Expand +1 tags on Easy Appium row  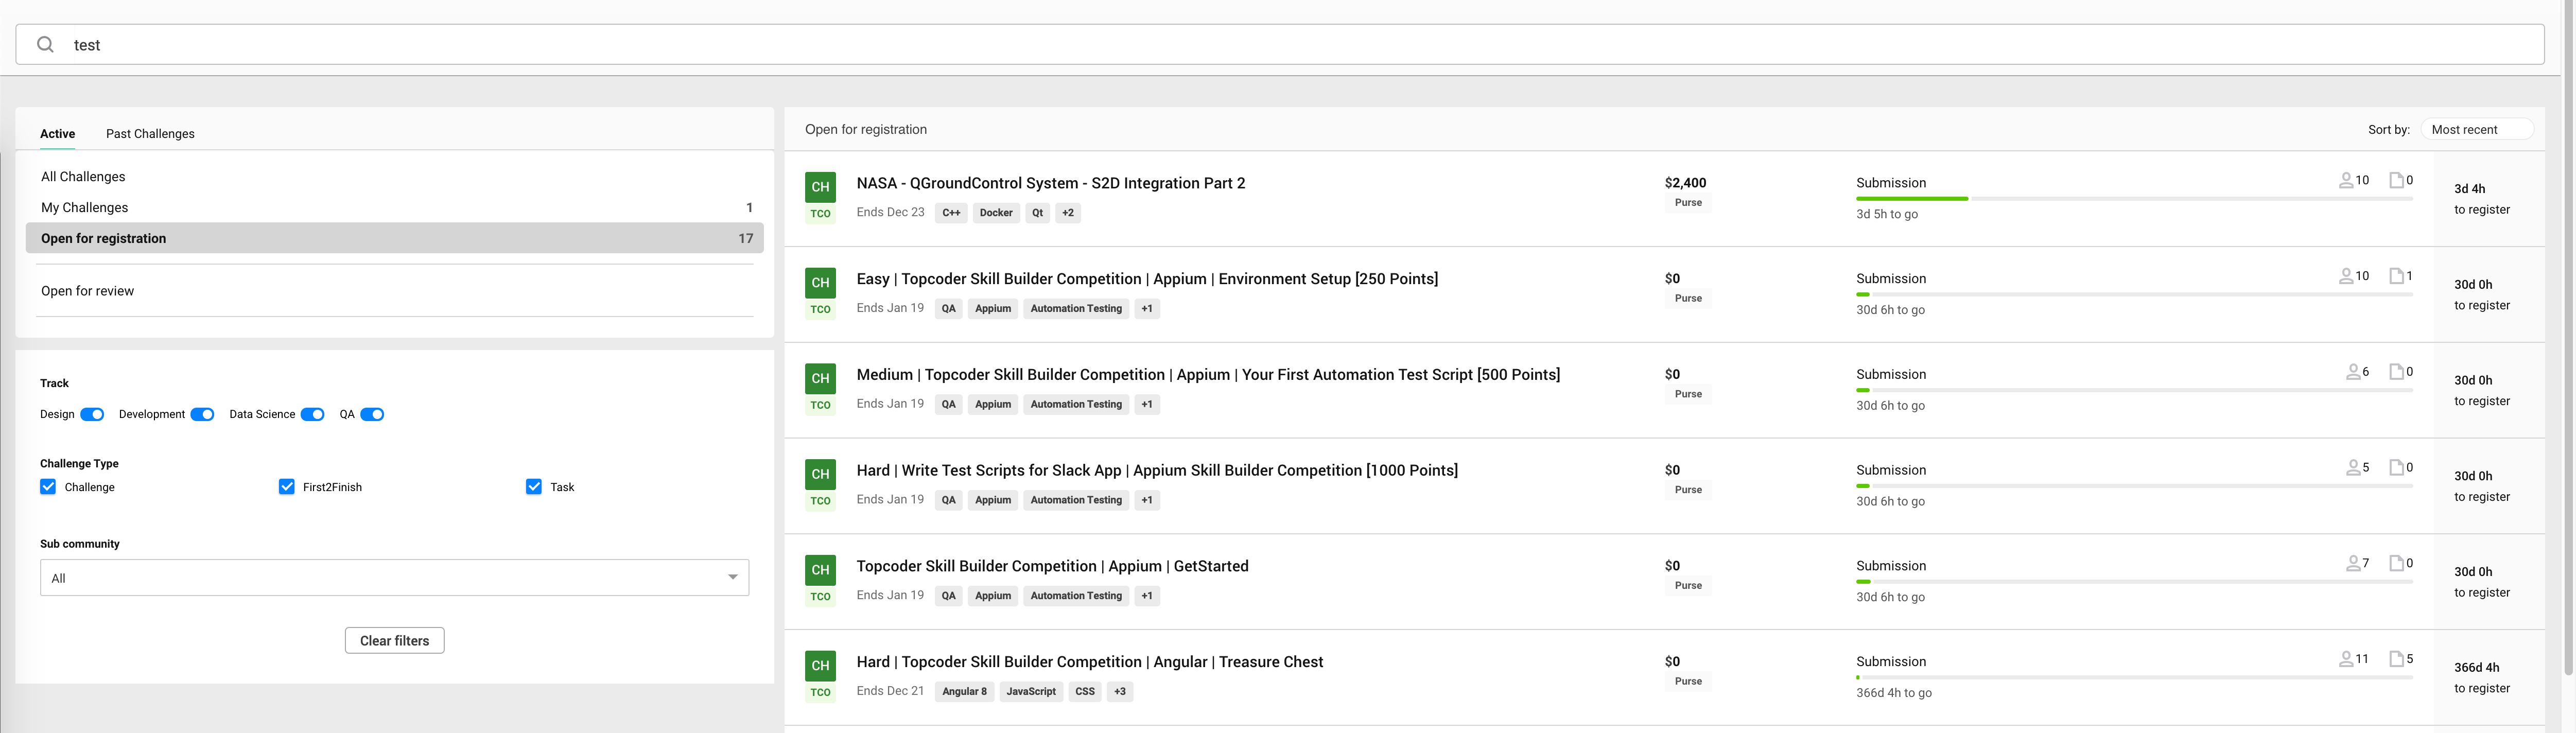(1147, 309)
